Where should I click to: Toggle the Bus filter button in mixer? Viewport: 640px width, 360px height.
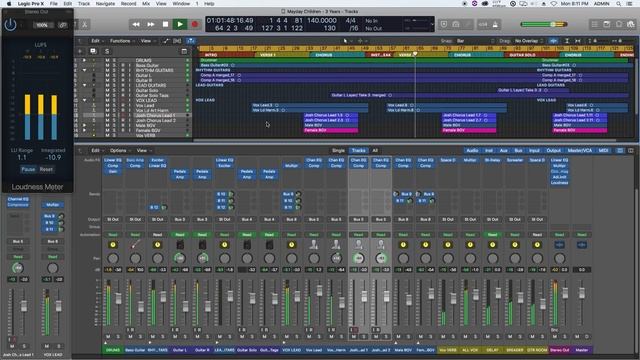coord(518,151)
